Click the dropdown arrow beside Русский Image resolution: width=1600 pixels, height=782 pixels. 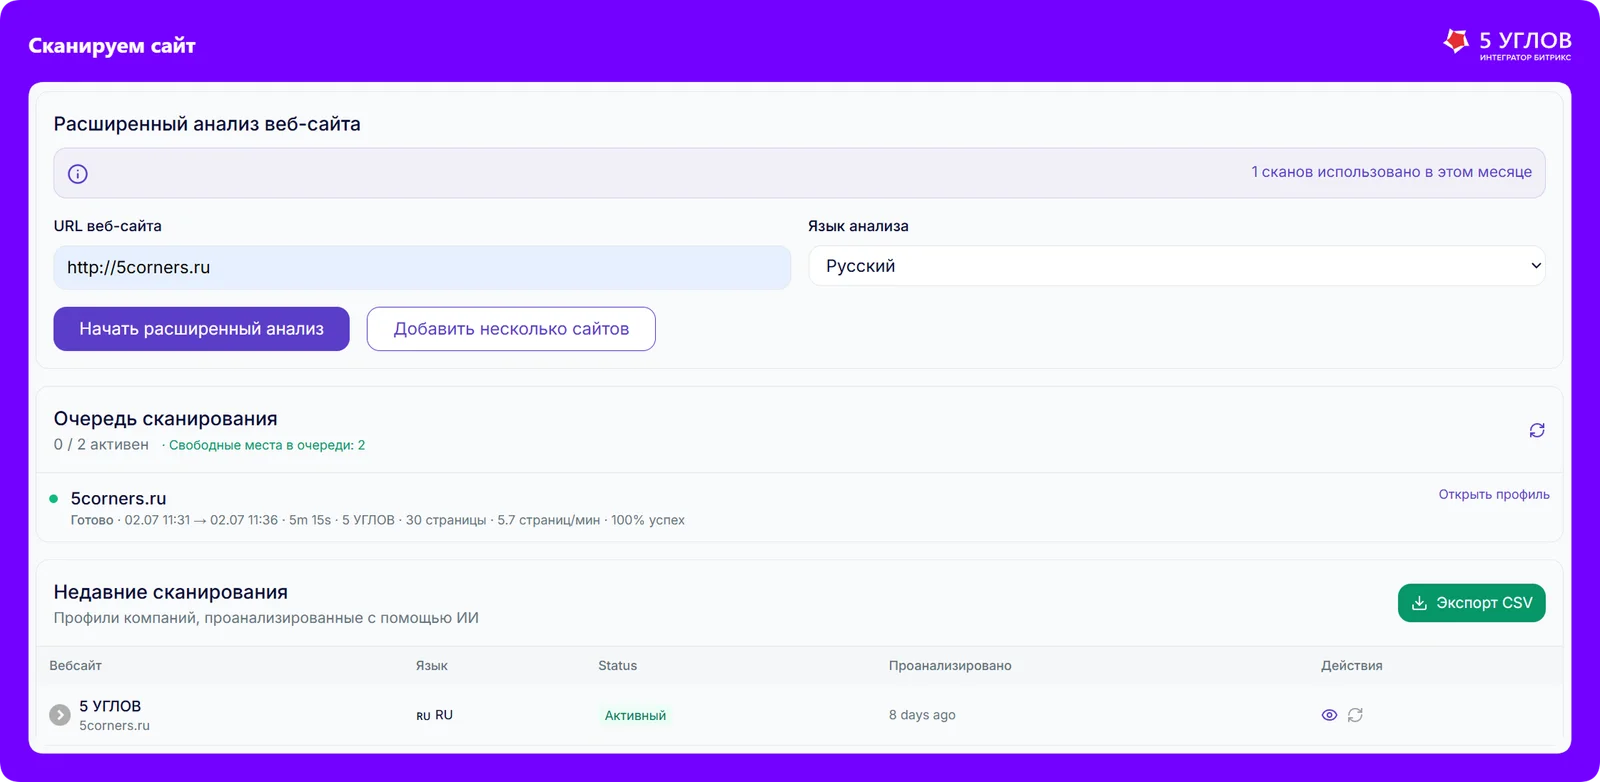tap(1536, 266)
